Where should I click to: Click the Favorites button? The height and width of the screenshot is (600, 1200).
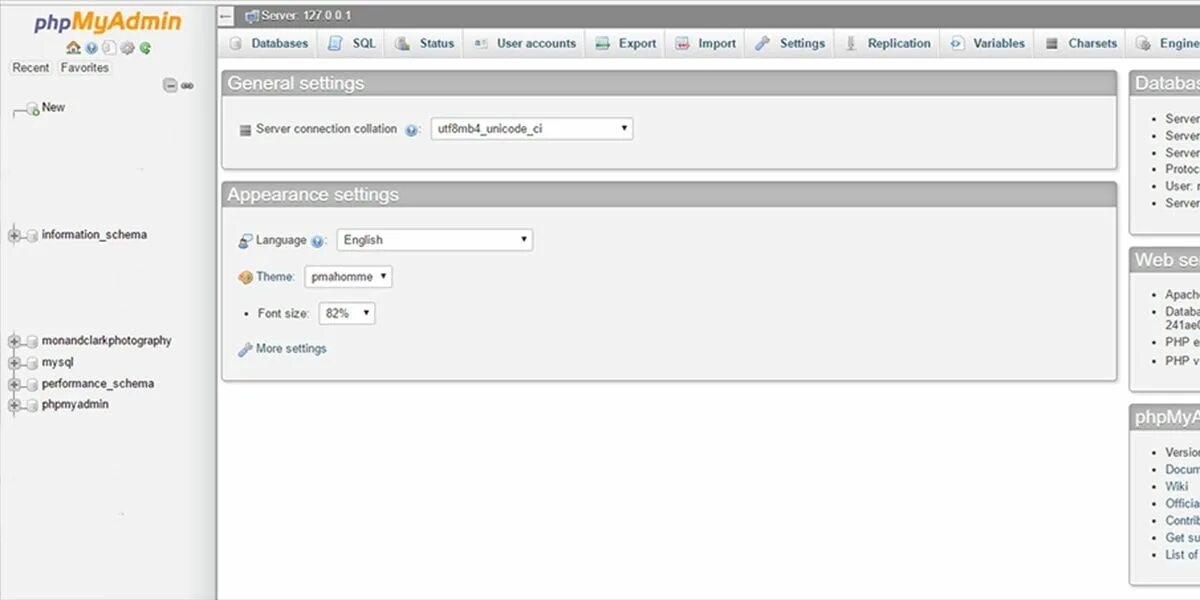[84, 68]
